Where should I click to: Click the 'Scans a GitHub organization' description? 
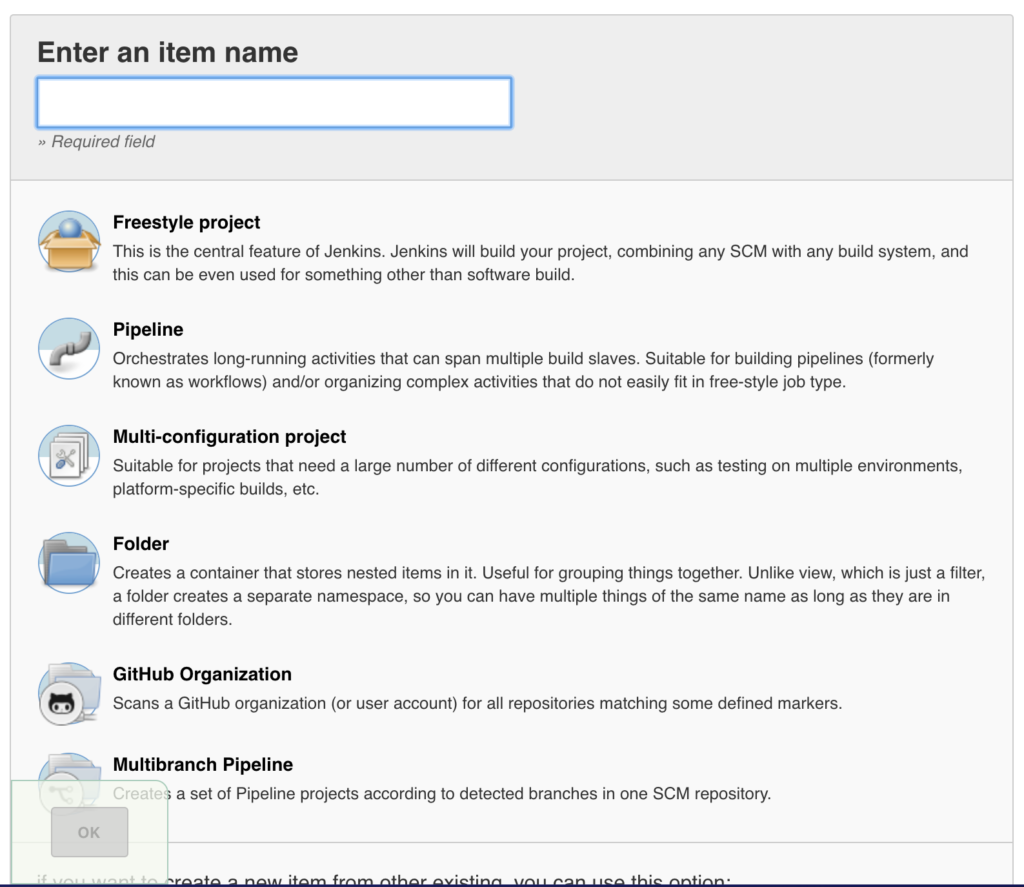[477, 703]
